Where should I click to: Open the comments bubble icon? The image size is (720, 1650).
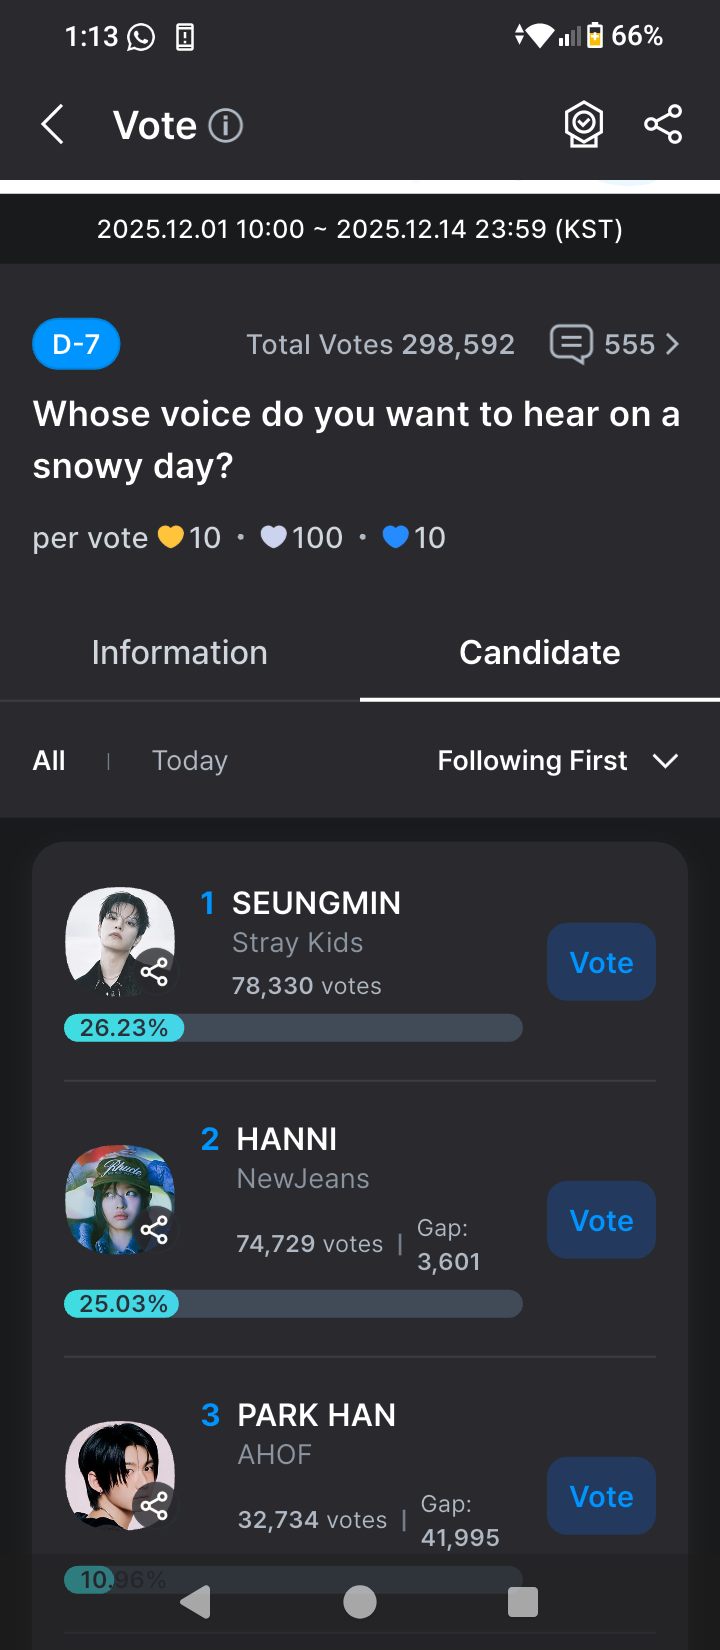coord(571,345)
